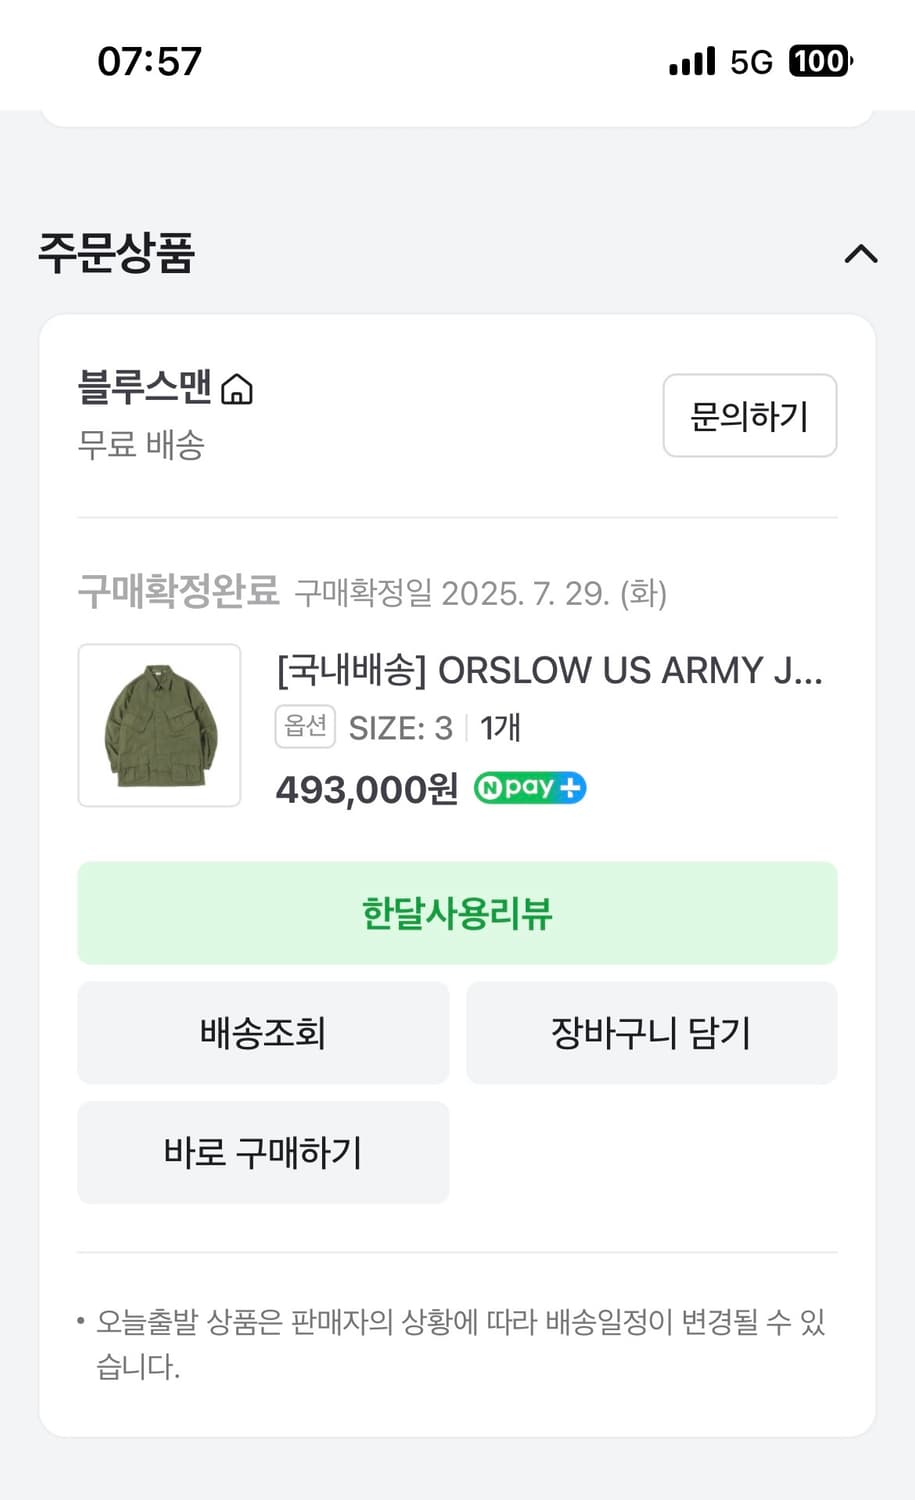Screen dimensions: 915x1500
Task: Track delivery with 배송조회 button
Action: (263, 1033)
